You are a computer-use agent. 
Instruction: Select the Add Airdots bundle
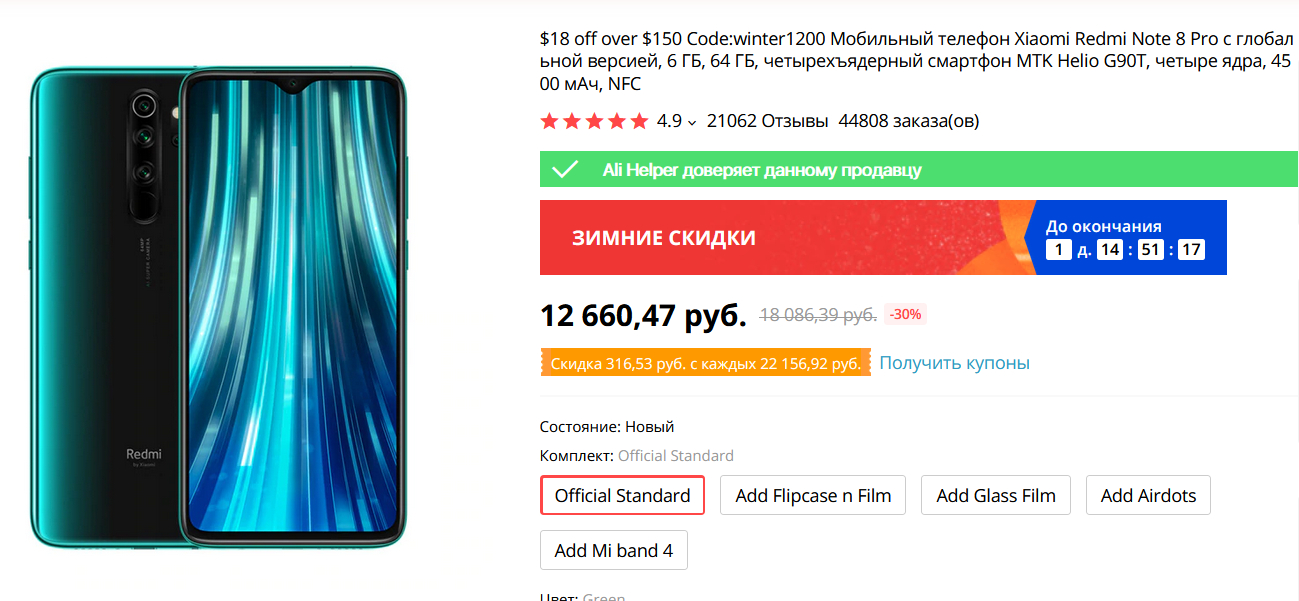coord(1148,495)
